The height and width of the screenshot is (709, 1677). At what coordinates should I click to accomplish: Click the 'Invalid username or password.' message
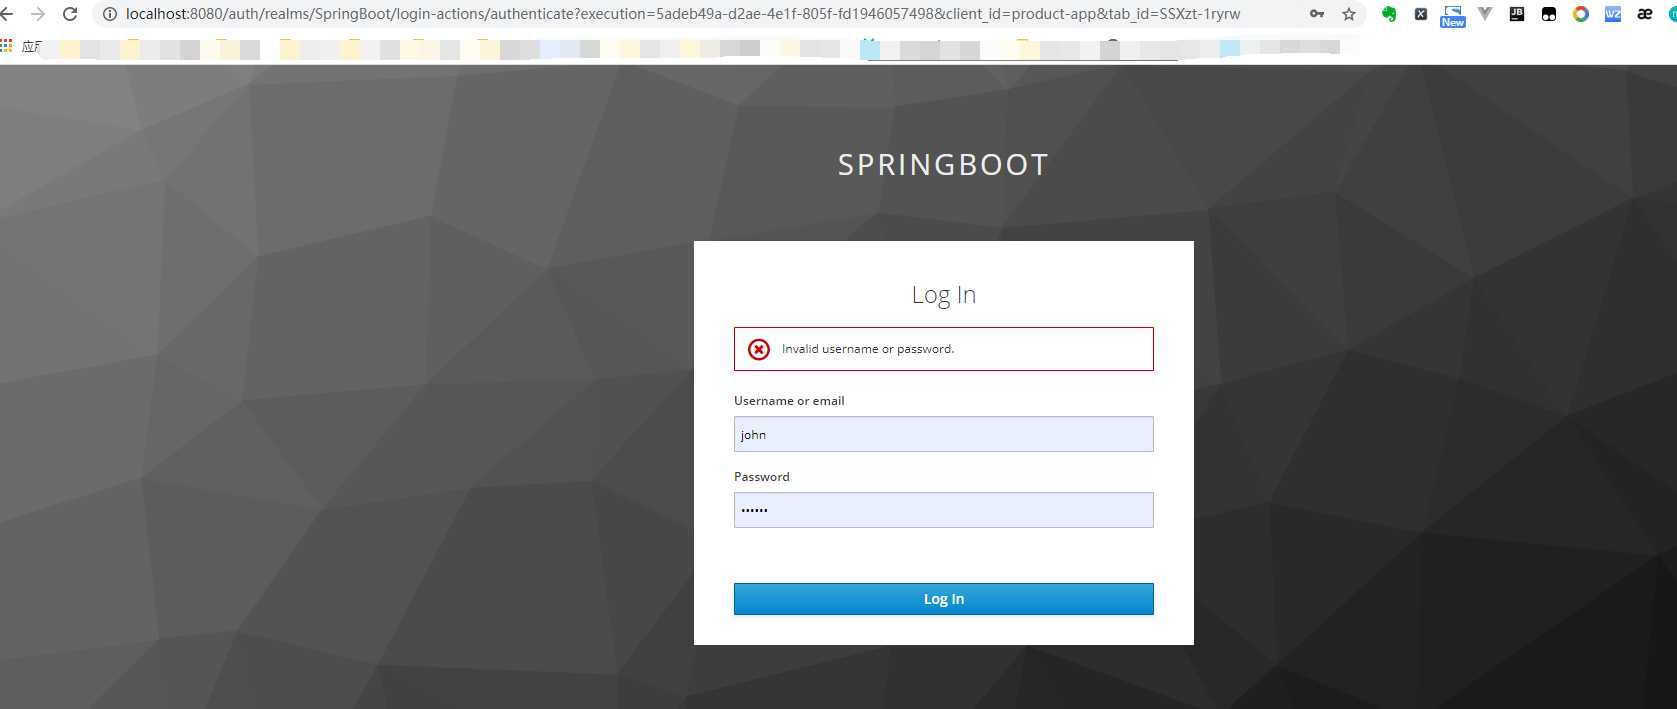(868, 349)
